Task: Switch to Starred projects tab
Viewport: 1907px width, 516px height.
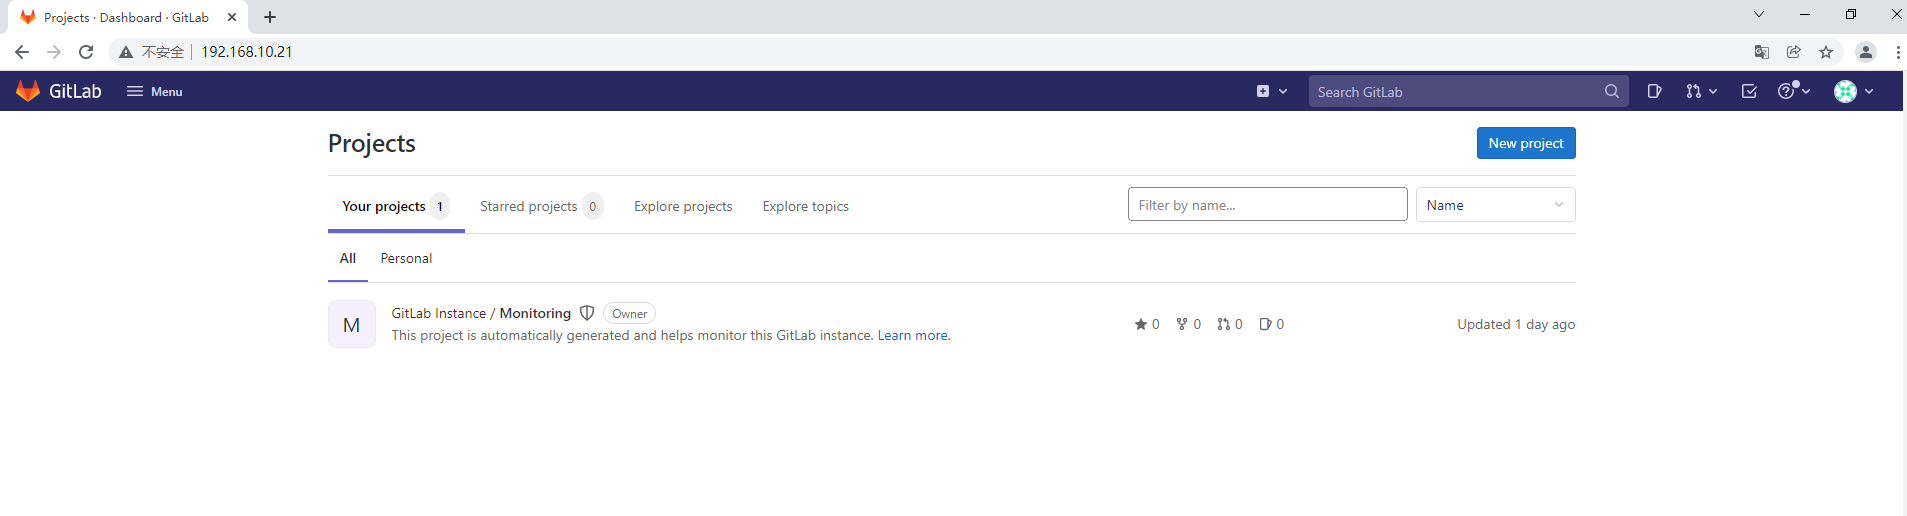Action: 540,206
